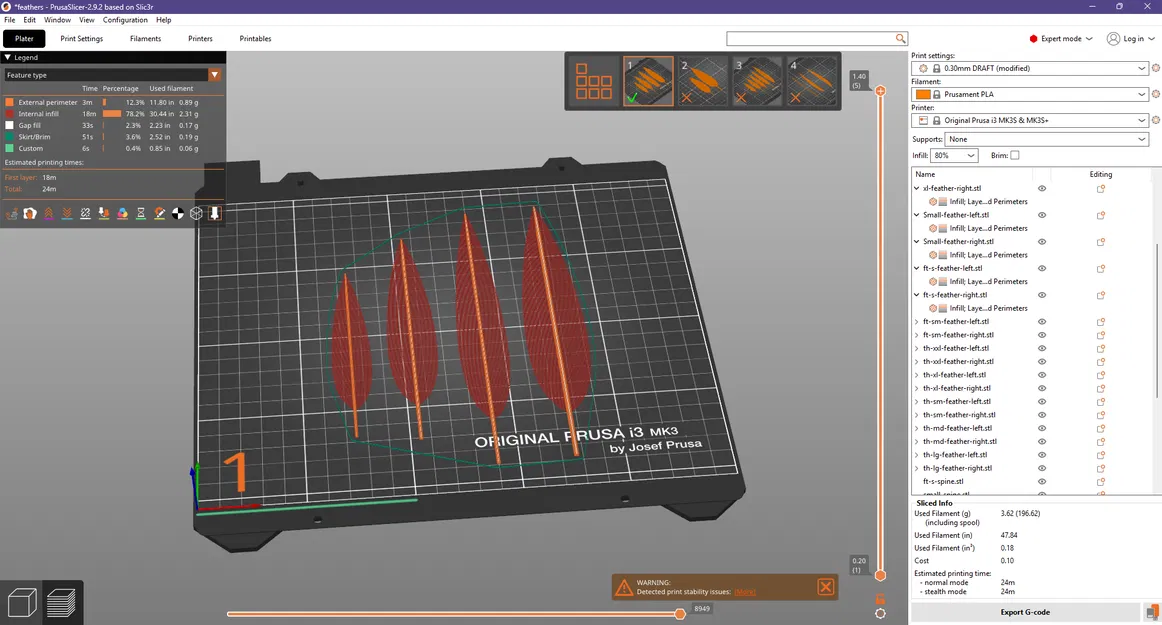This screenshot has height=625, width=1162.
Task: Open the bed arrangement grid overview icon
Action: coord(594,81)
